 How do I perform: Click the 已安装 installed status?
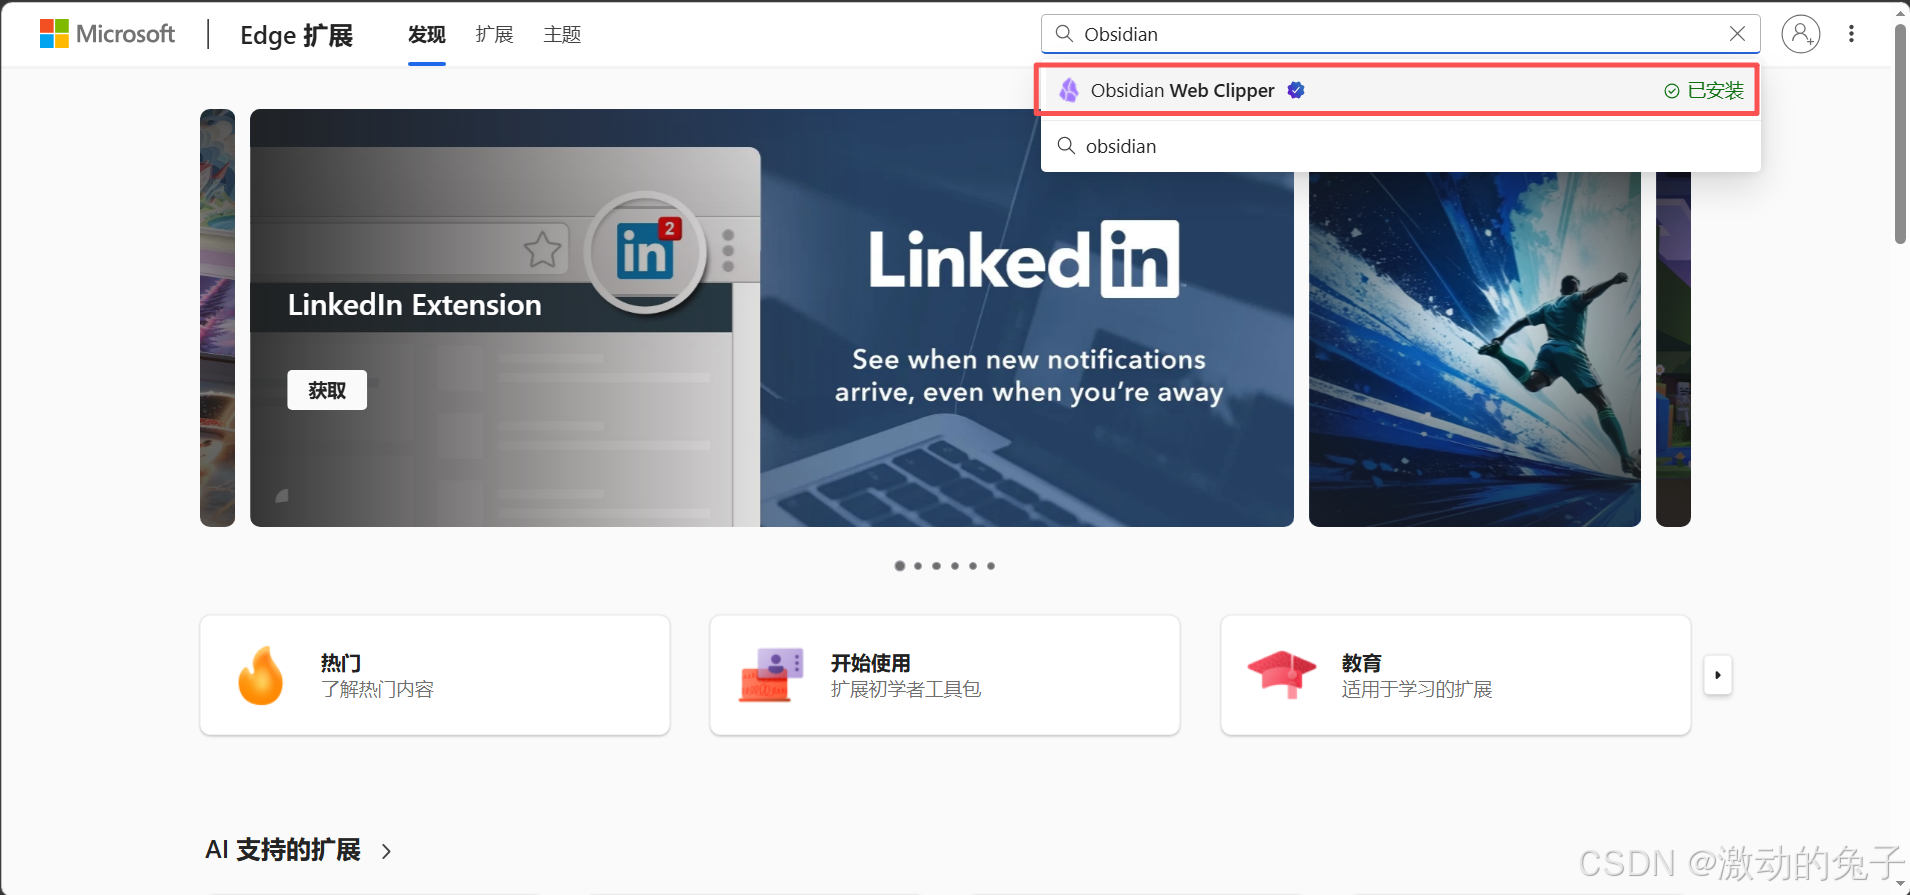click(x=1704, y=91)
